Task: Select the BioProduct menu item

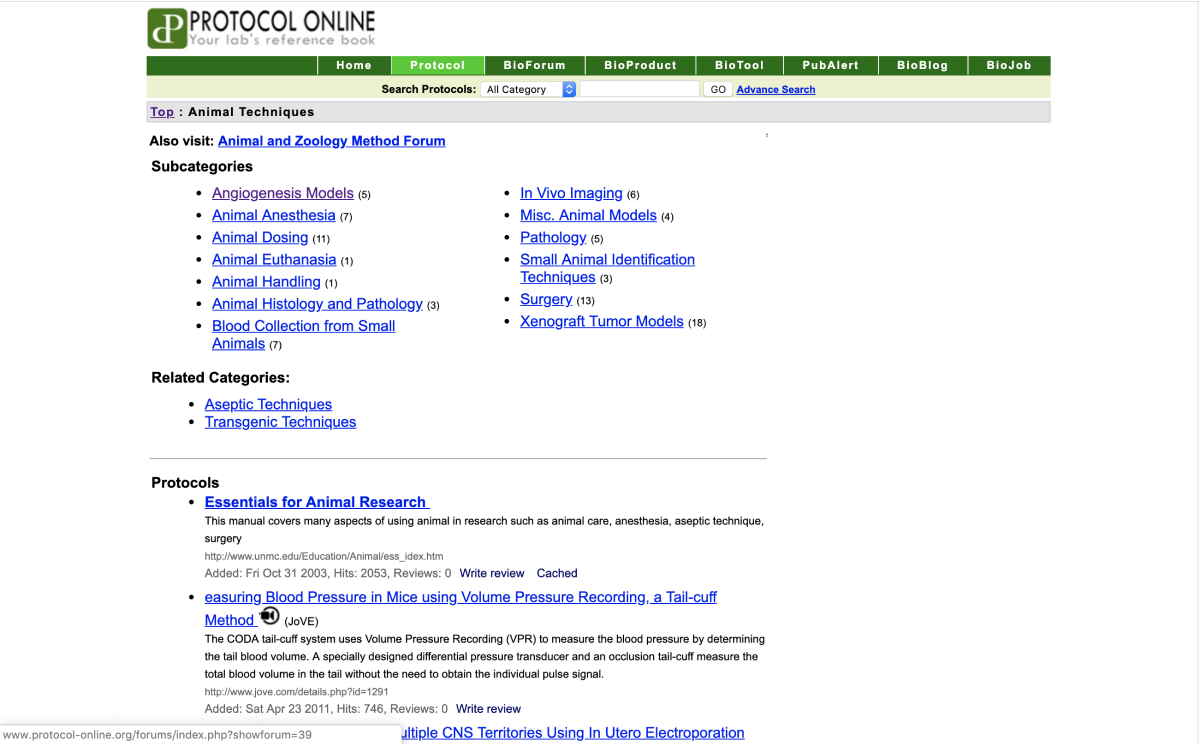Action: (x=640, y=65)
